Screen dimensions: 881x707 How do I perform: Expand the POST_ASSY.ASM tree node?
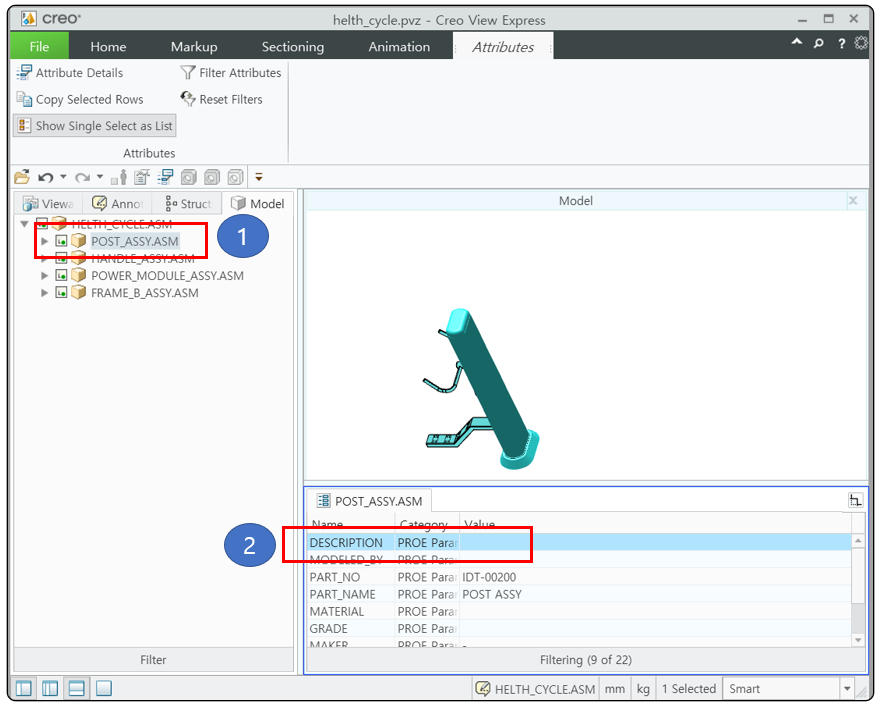point(44,242)
